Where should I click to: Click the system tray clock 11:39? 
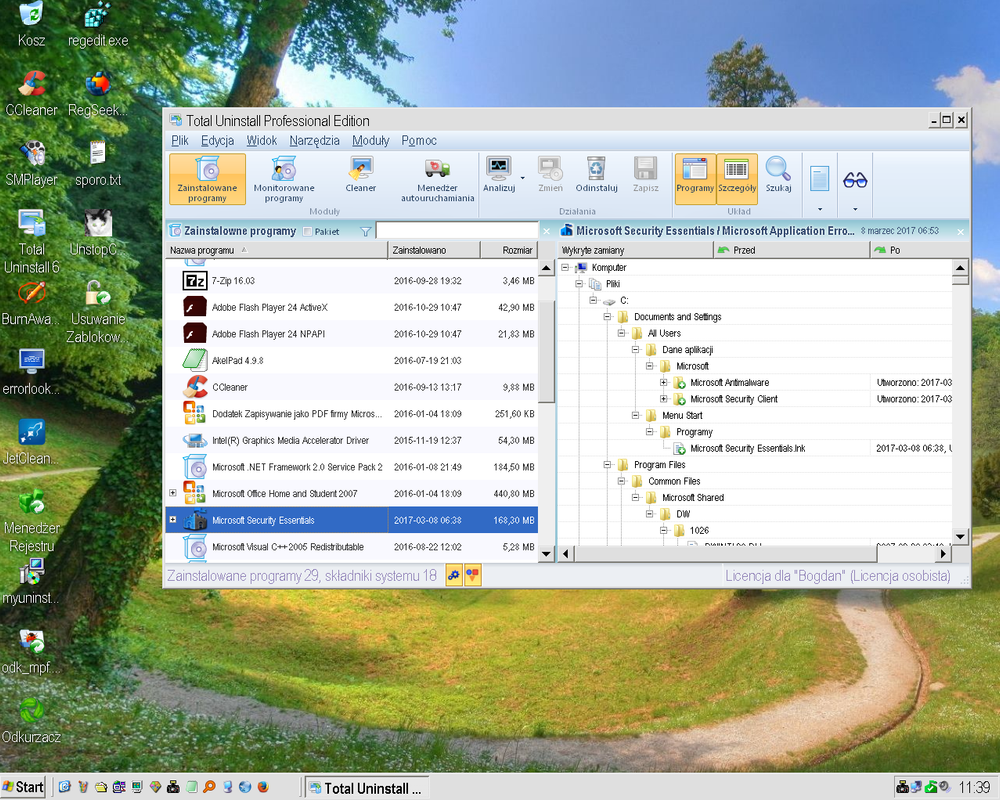[974, 787]
